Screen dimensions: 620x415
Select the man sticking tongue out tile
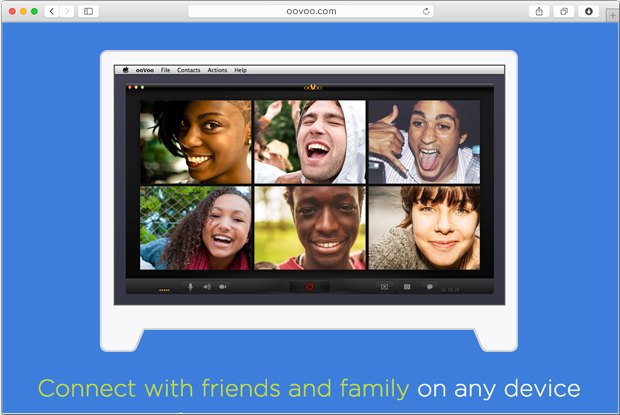424,142
